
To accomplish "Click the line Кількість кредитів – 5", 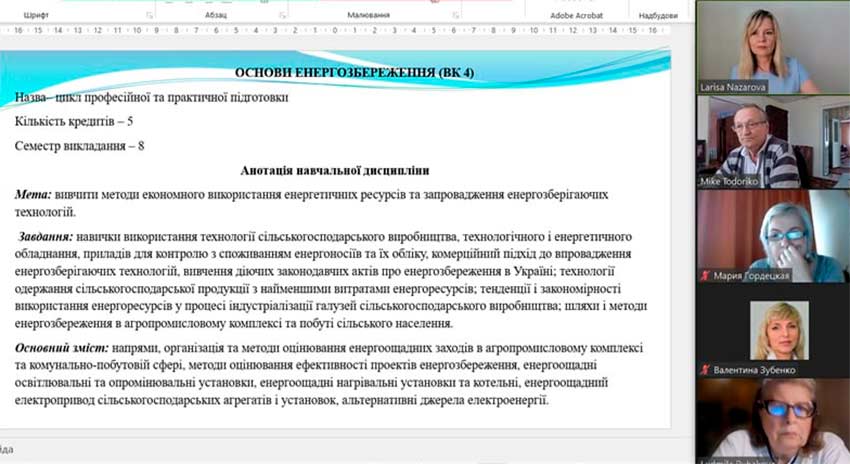I will pos(74,122).
